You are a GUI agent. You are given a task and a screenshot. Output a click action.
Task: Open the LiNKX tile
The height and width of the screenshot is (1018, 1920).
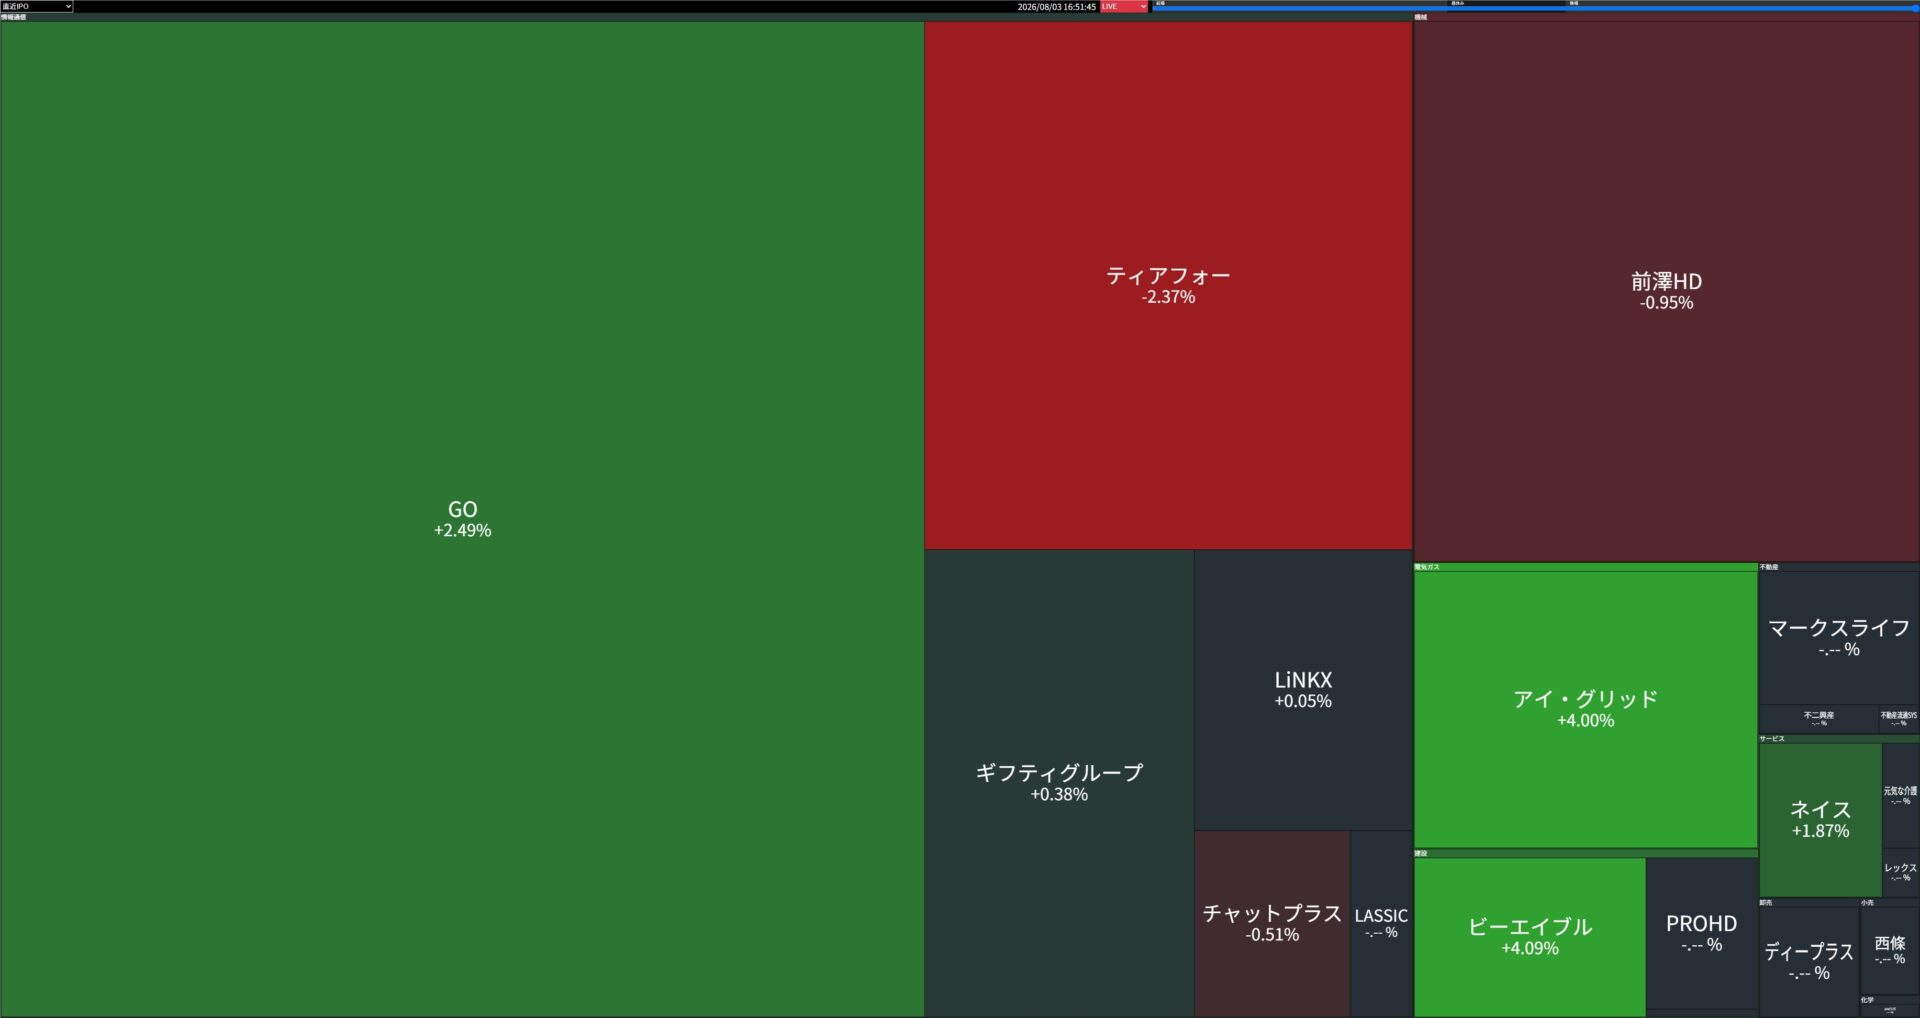[x=1303, y=690]
